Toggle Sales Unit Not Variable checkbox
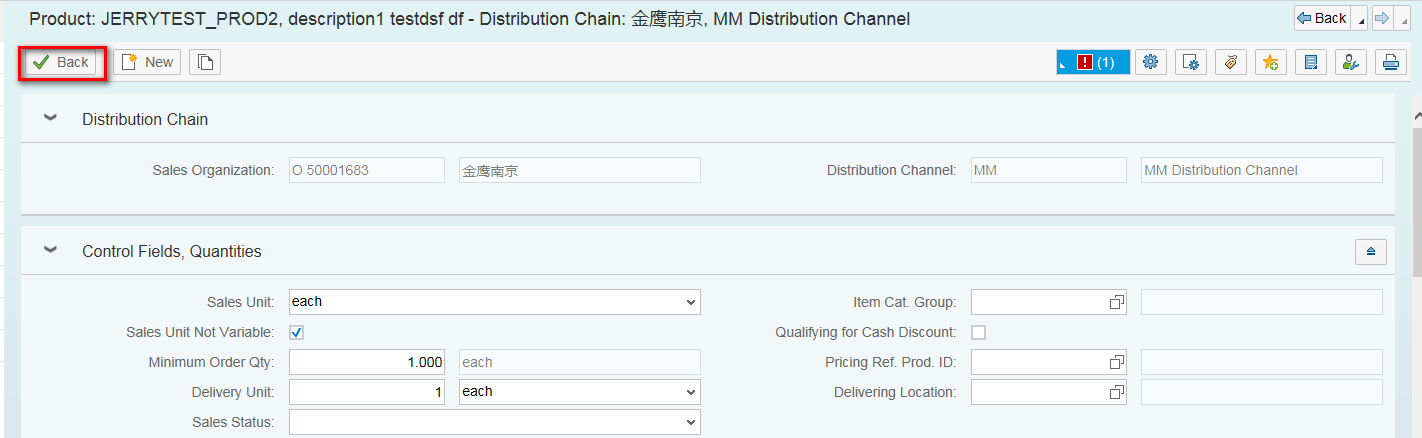Screen dimensions: 1422x438 (296, 332)
